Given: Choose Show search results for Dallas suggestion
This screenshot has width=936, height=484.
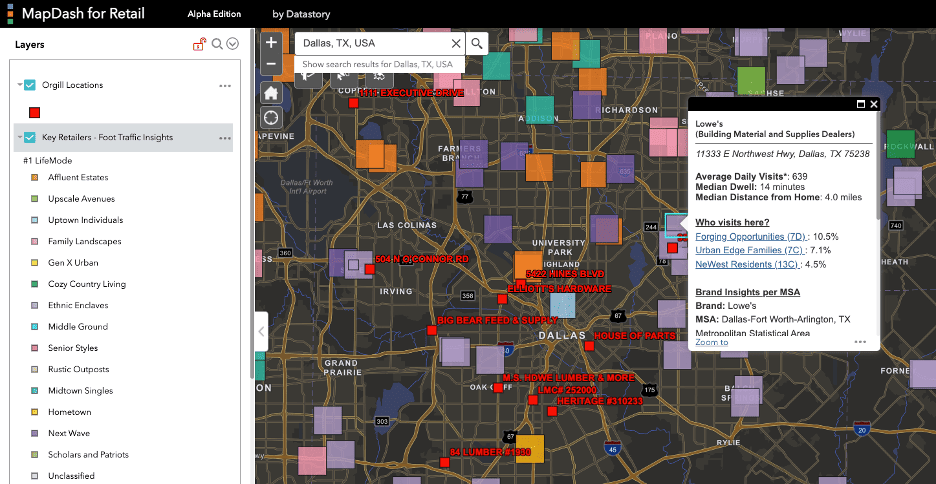Looking at the screenshot, I should [377, 64].
